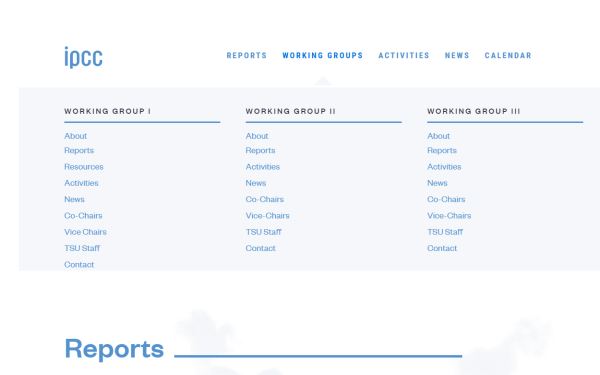Open the Calendar nav menu
Image resolution: width=600 pixels, height=375 pixels.
tap(508, 55)
